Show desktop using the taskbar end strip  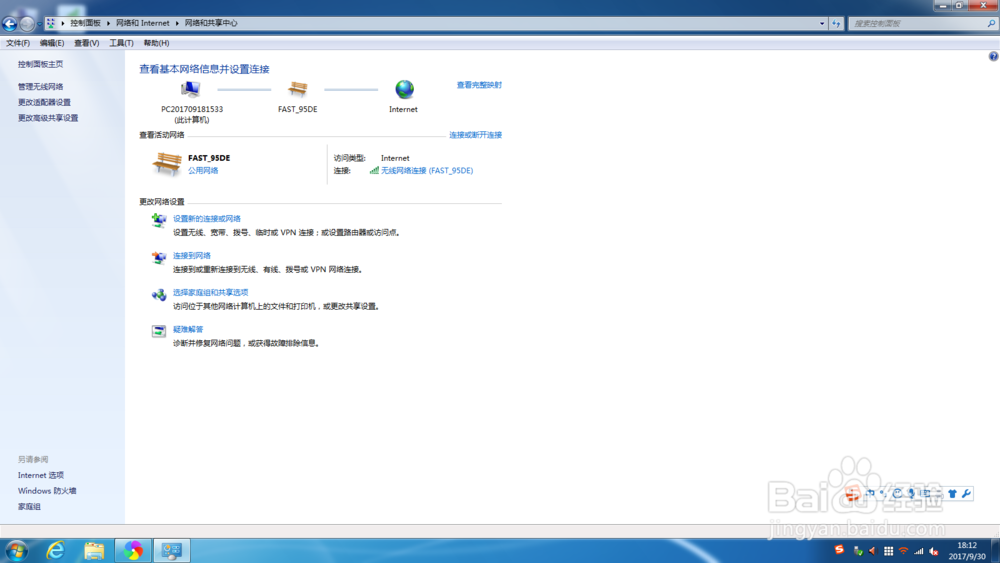[x=995, y=551]
